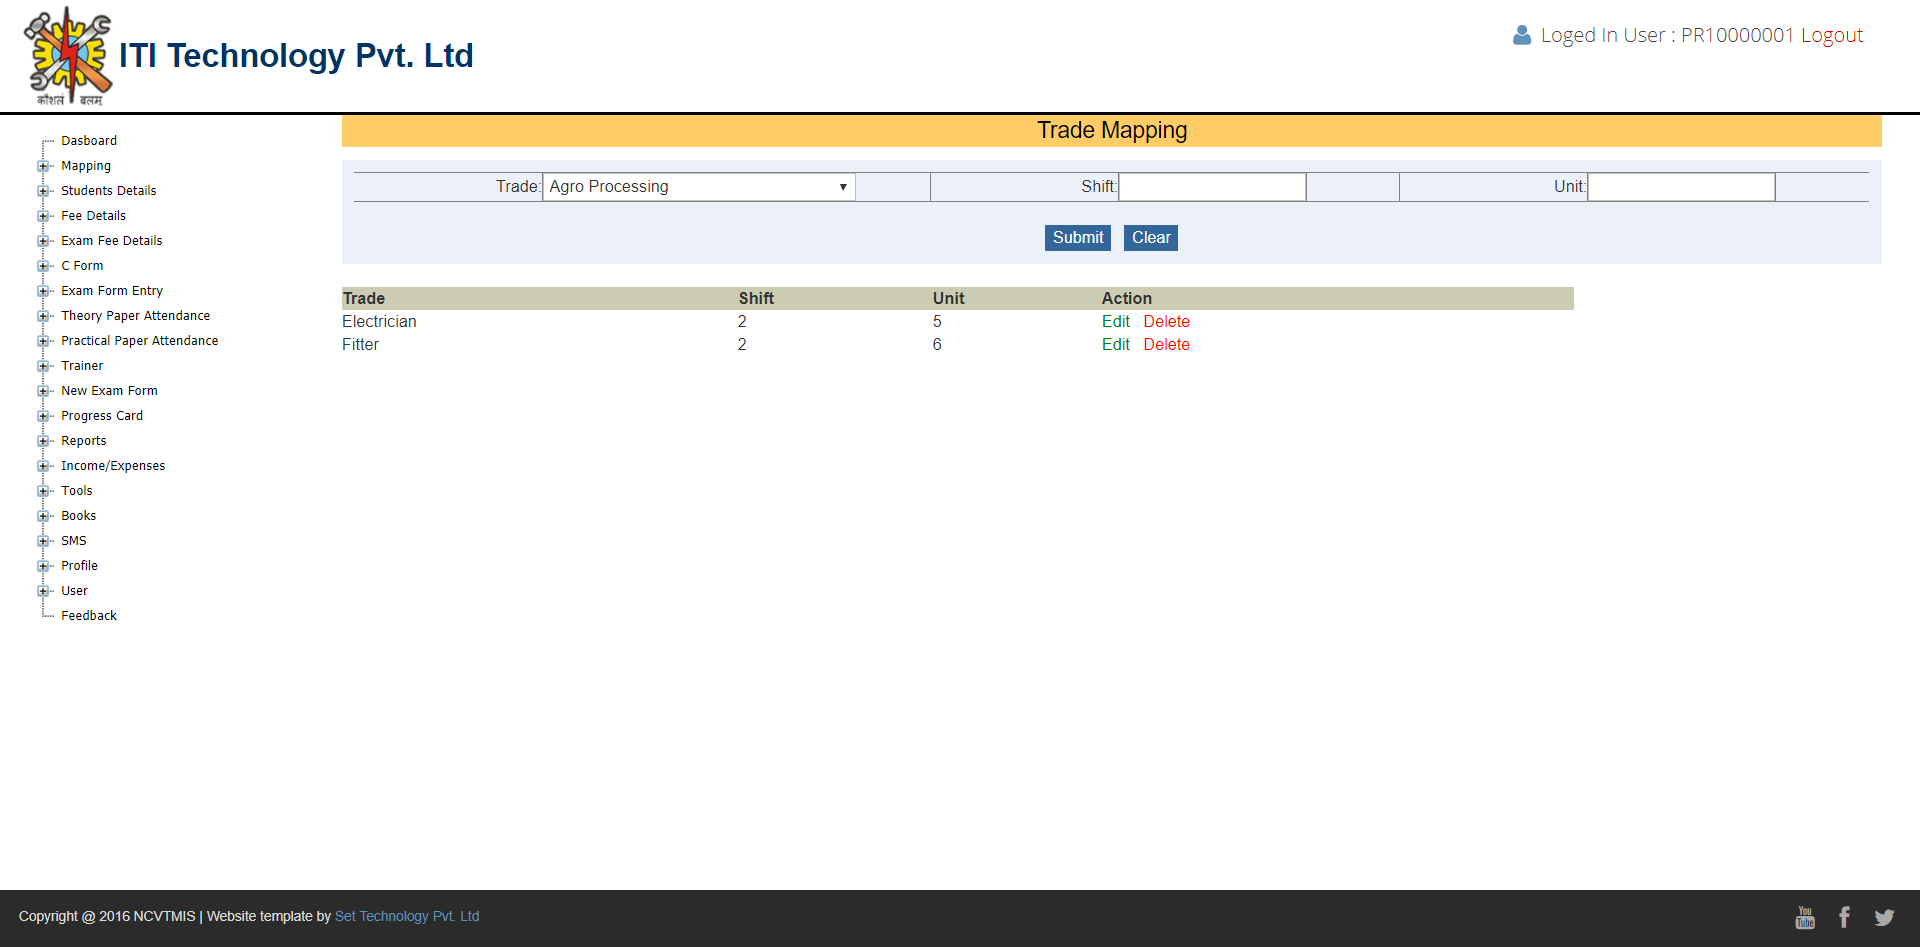Open Feedback in the sidebar menu
The image size is (1920, 947).
coord(89,616)
